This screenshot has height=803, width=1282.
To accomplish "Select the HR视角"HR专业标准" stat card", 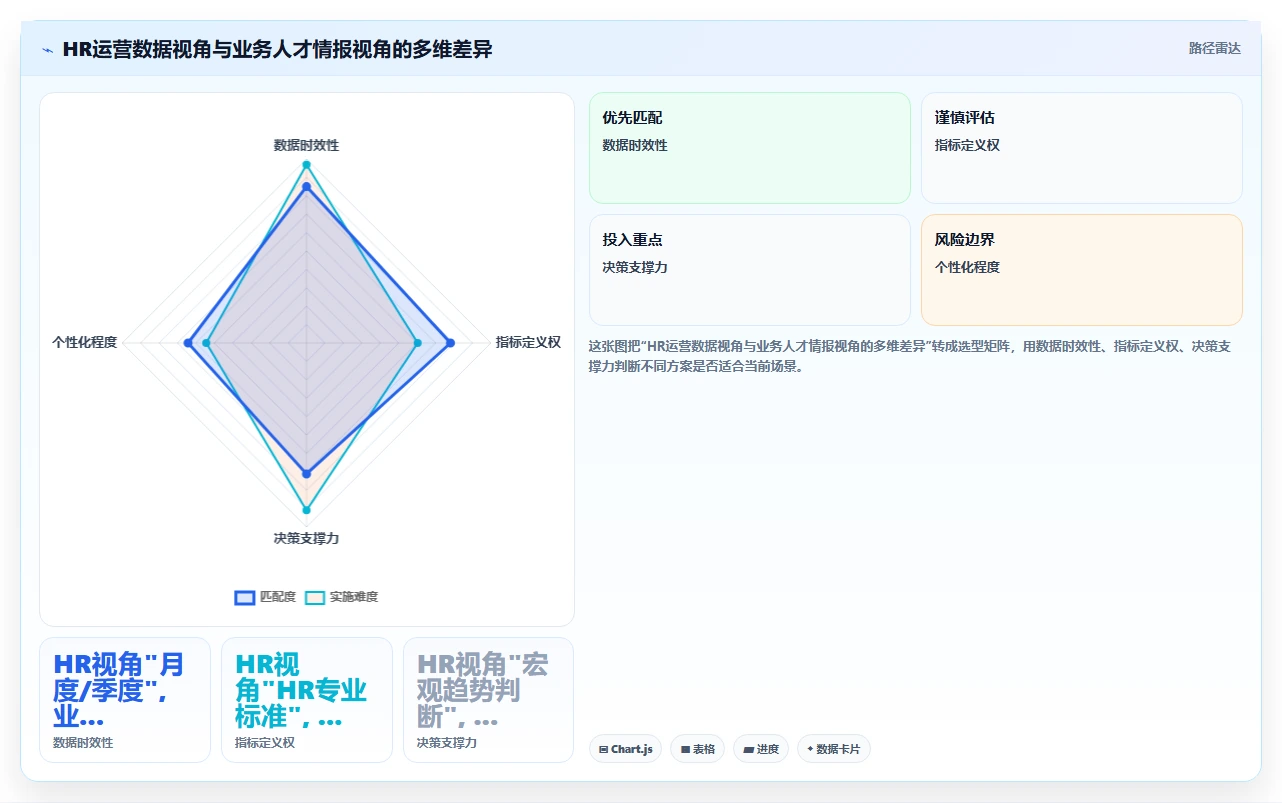I will pos(307,700).
